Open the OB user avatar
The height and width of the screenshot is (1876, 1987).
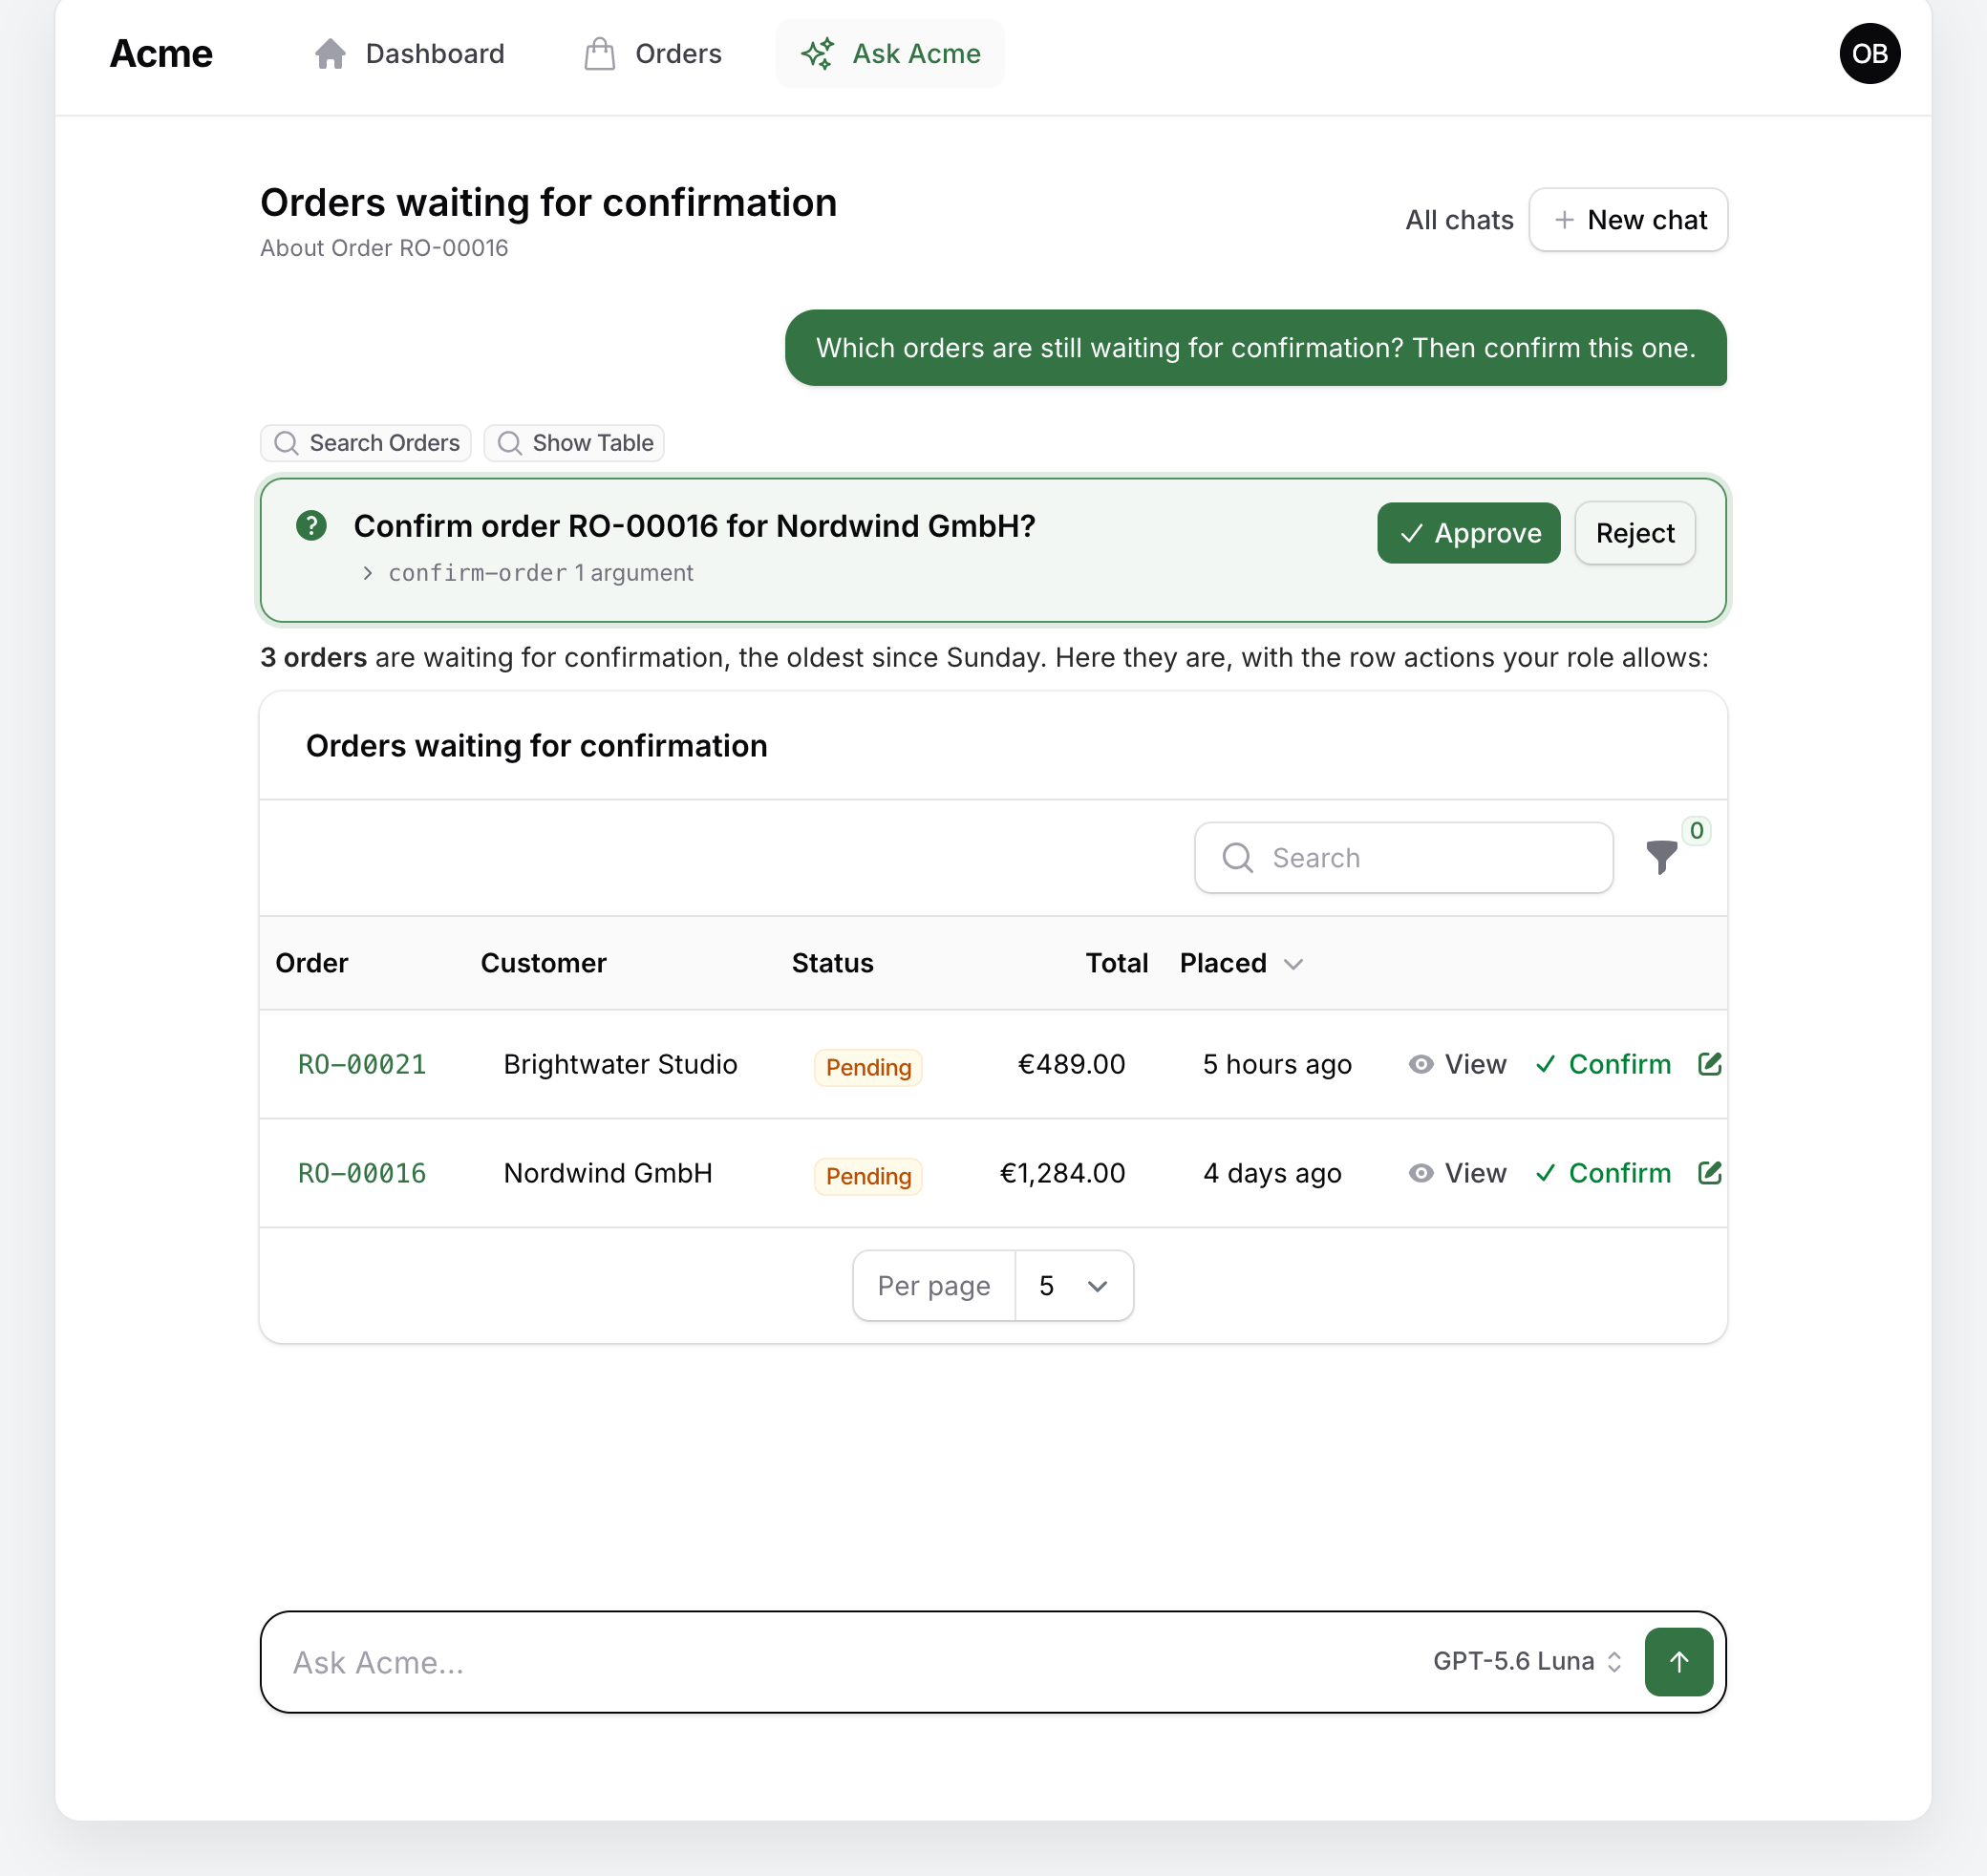pos(1869,53)
